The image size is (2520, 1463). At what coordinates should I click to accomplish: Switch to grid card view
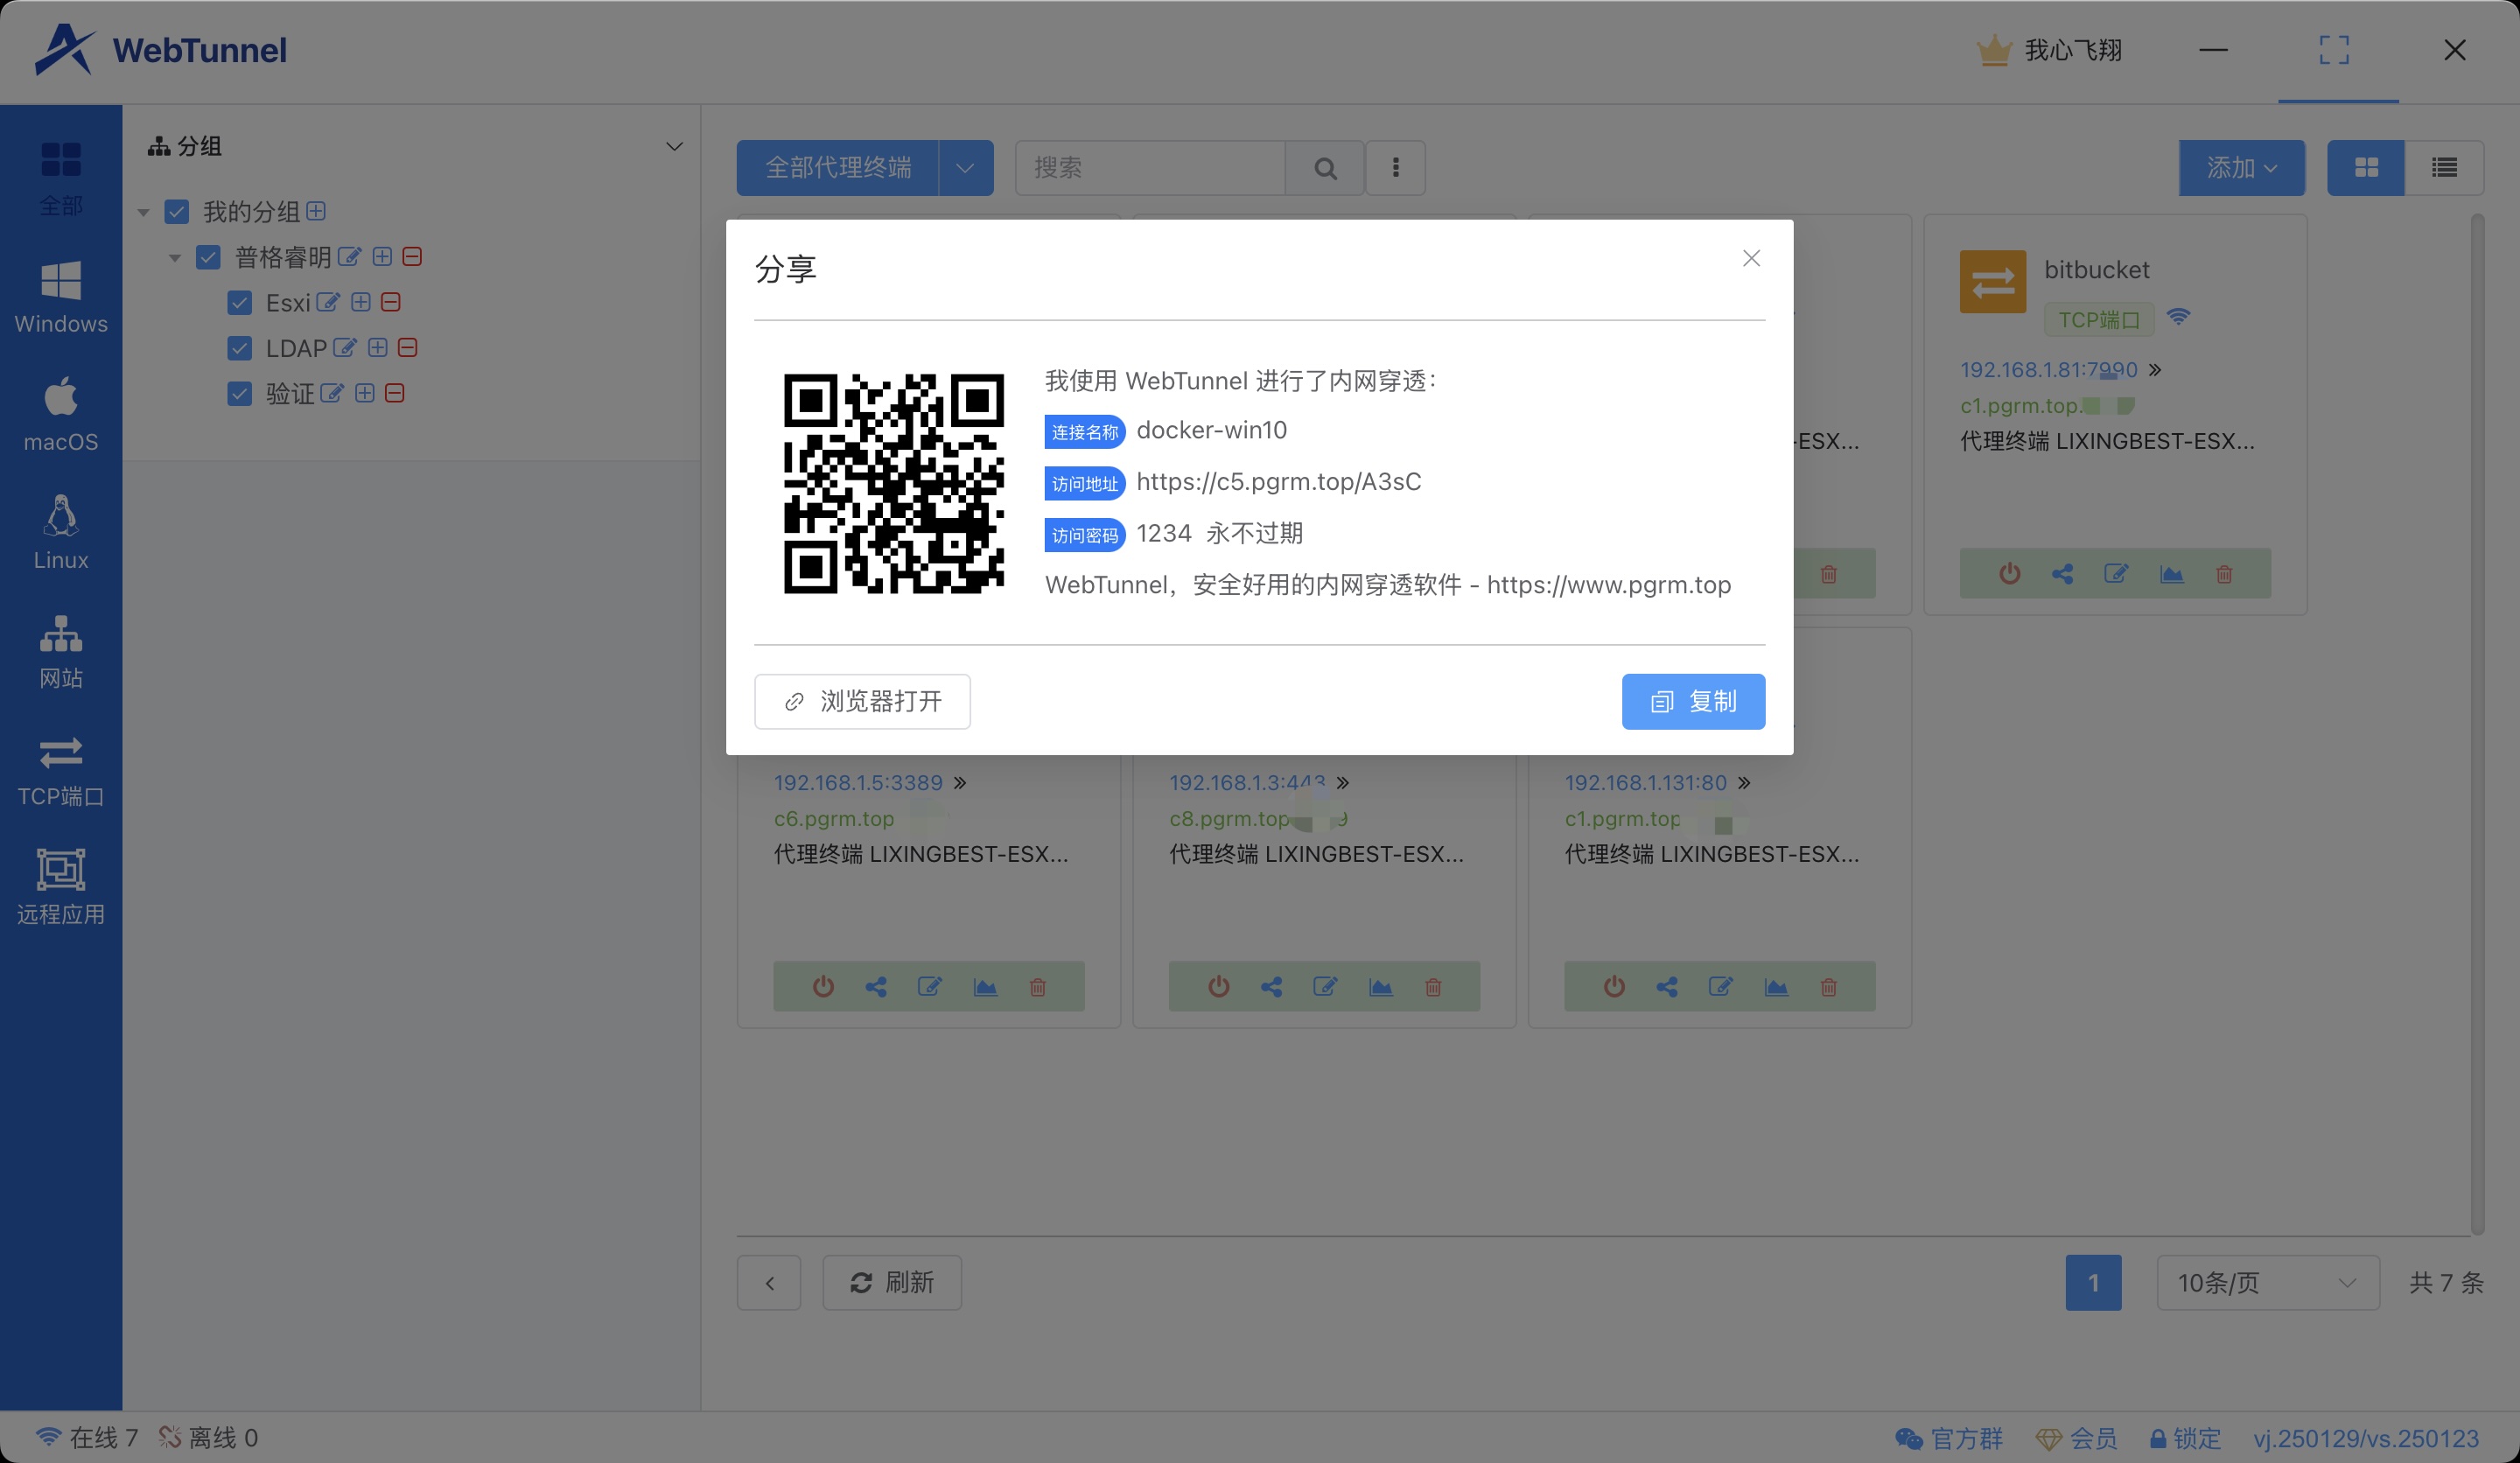(x=2366, y=167)
